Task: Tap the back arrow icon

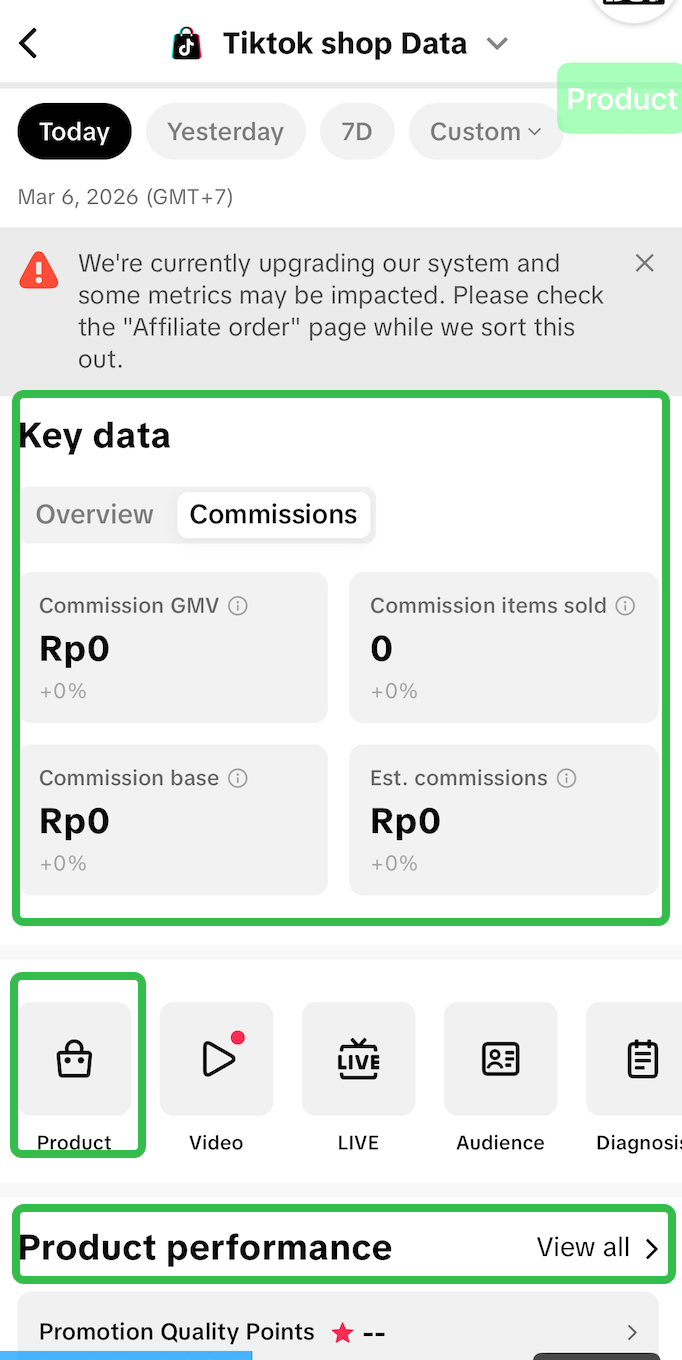Action: (29, 44)
